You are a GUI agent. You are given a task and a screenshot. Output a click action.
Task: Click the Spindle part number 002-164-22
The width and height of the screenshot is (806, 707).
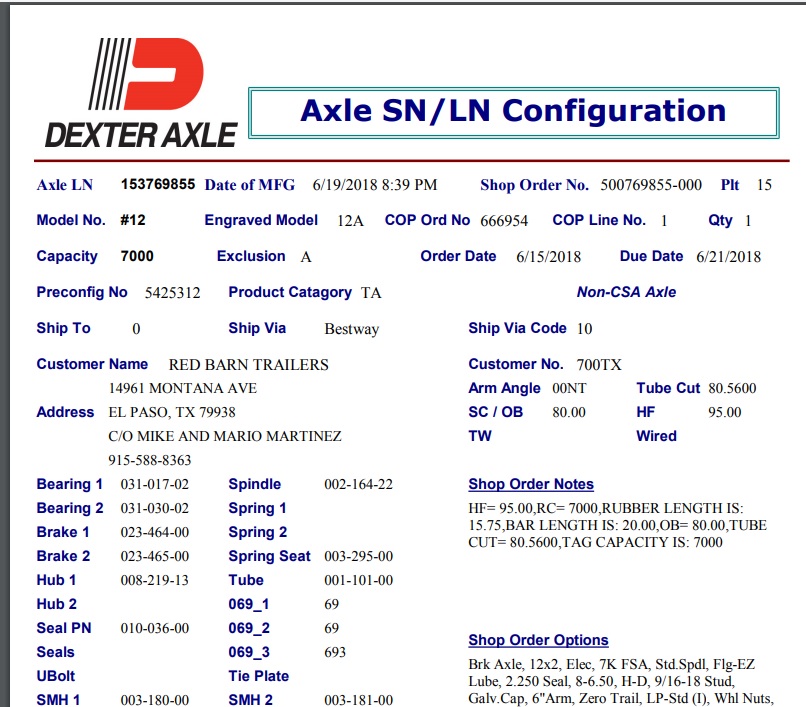pos(358,485)
